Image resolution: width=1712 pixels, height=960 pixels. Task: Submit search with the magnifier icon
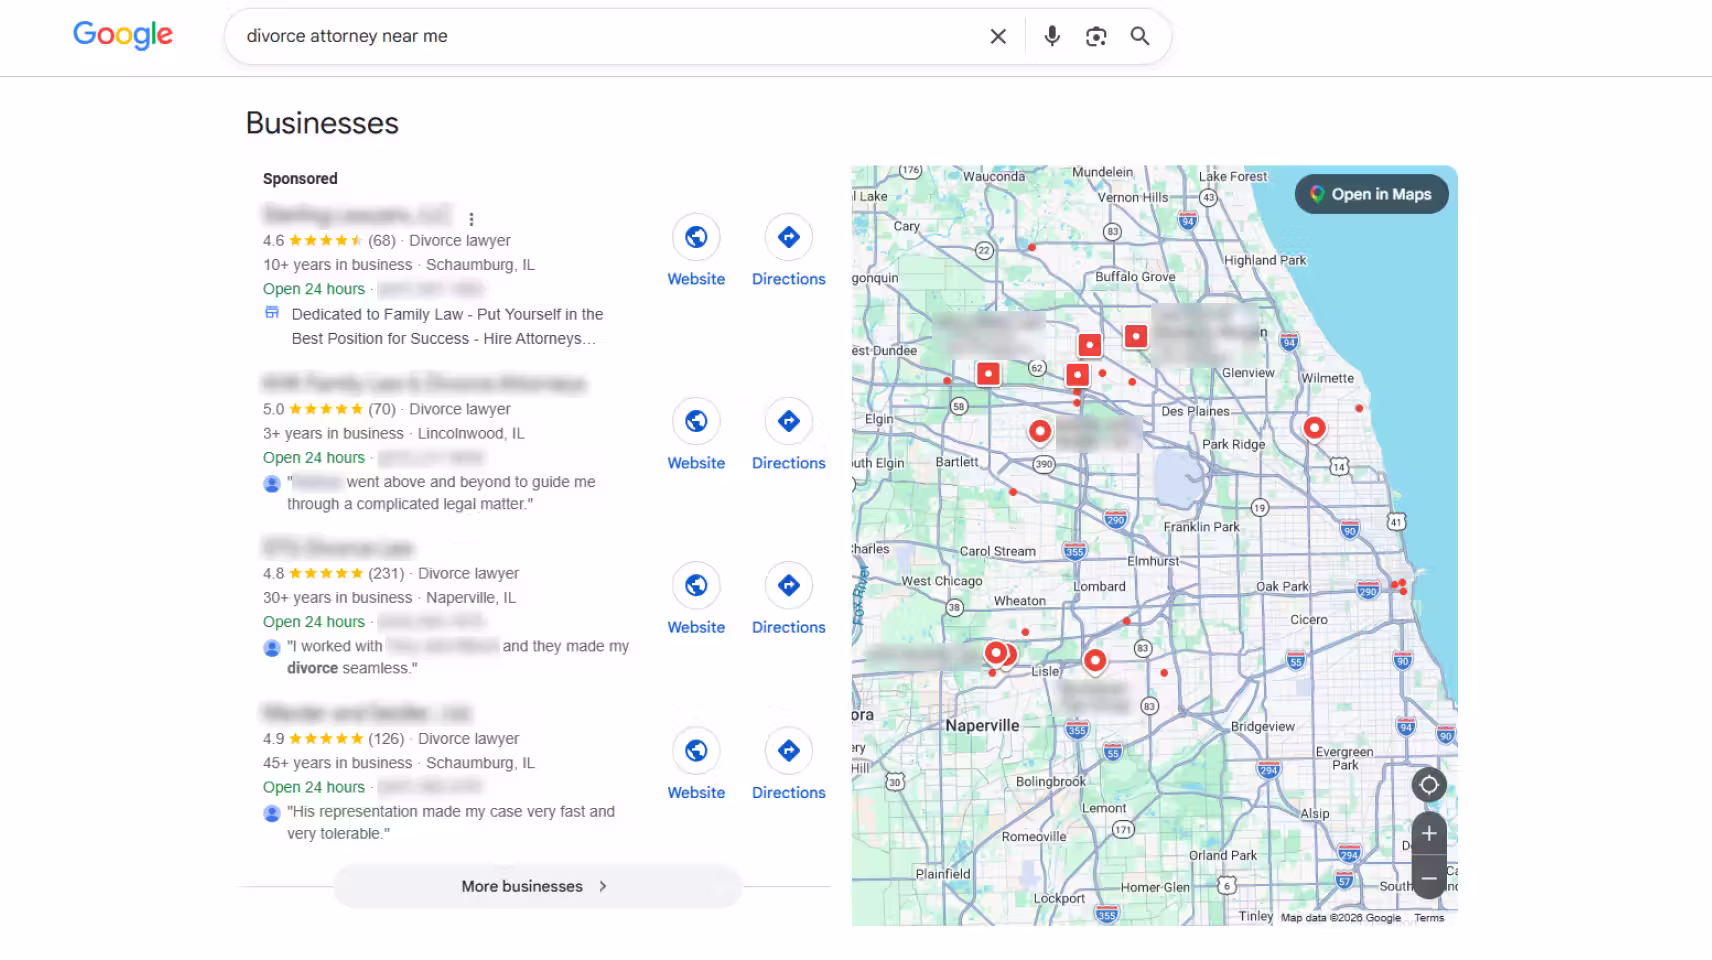point(1140,37)
